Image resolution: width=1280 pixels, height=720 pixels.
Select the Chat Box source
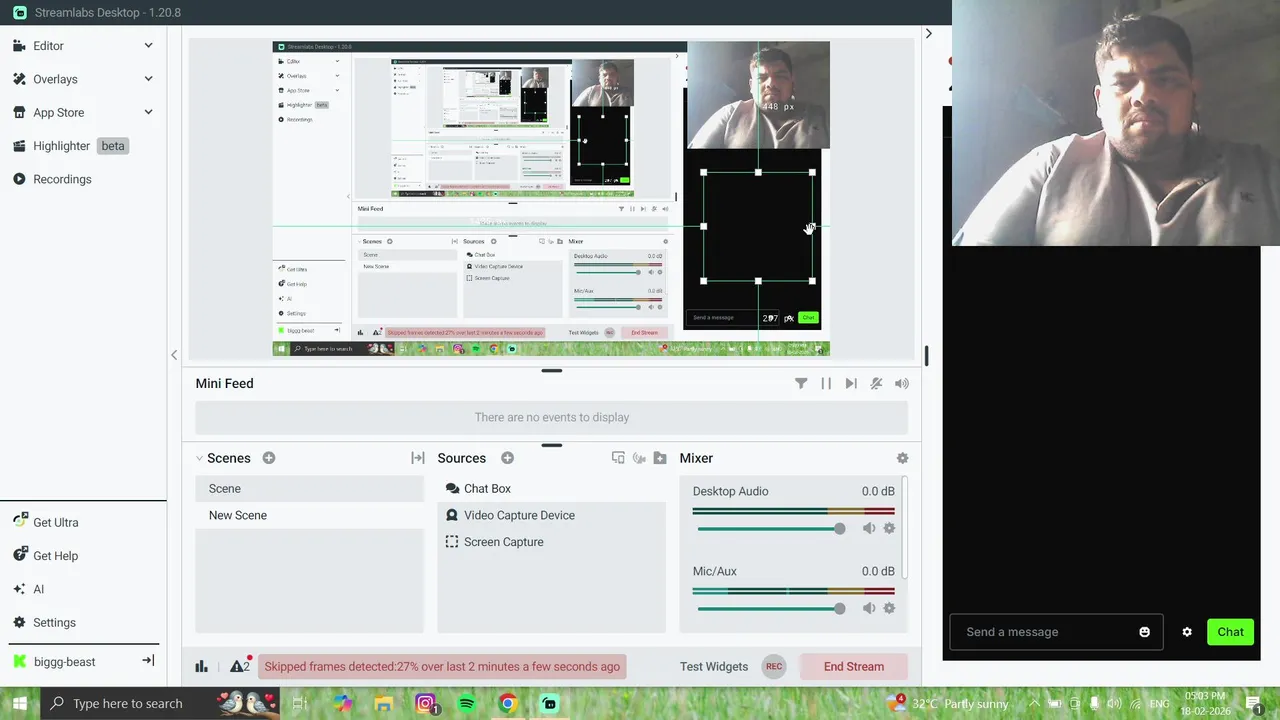(x=551, y=488)
